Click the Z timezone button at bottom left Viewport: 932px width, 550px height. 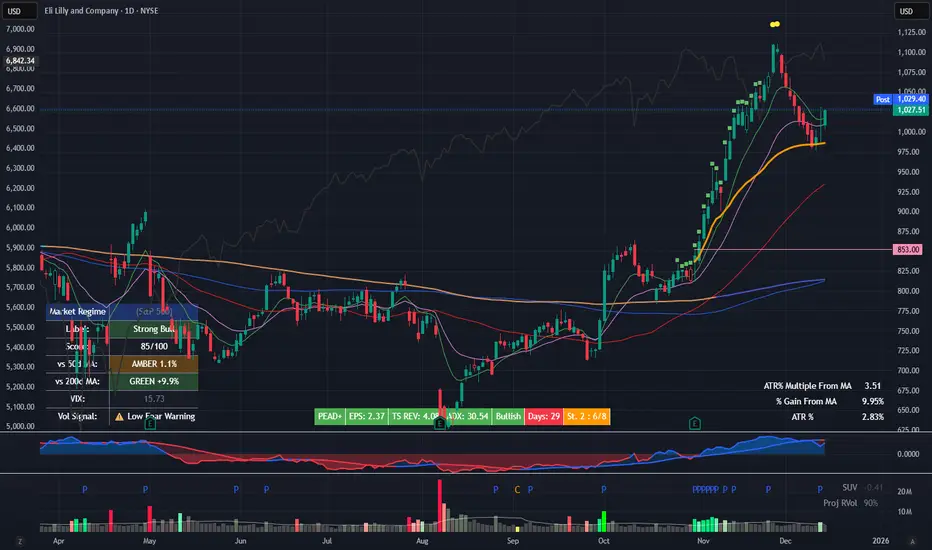pos(20,541)
